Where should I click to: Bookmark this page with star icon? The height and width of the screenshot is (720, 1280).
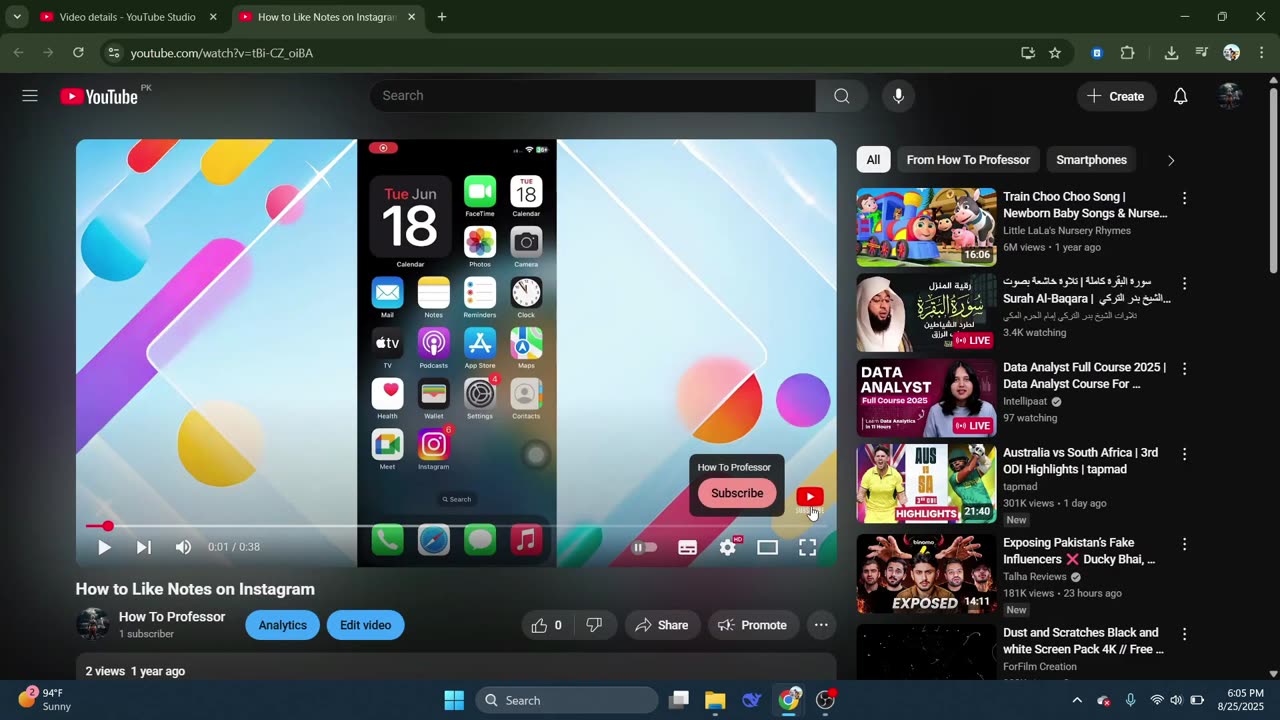pyautogui.click(x=1055, y=53)
